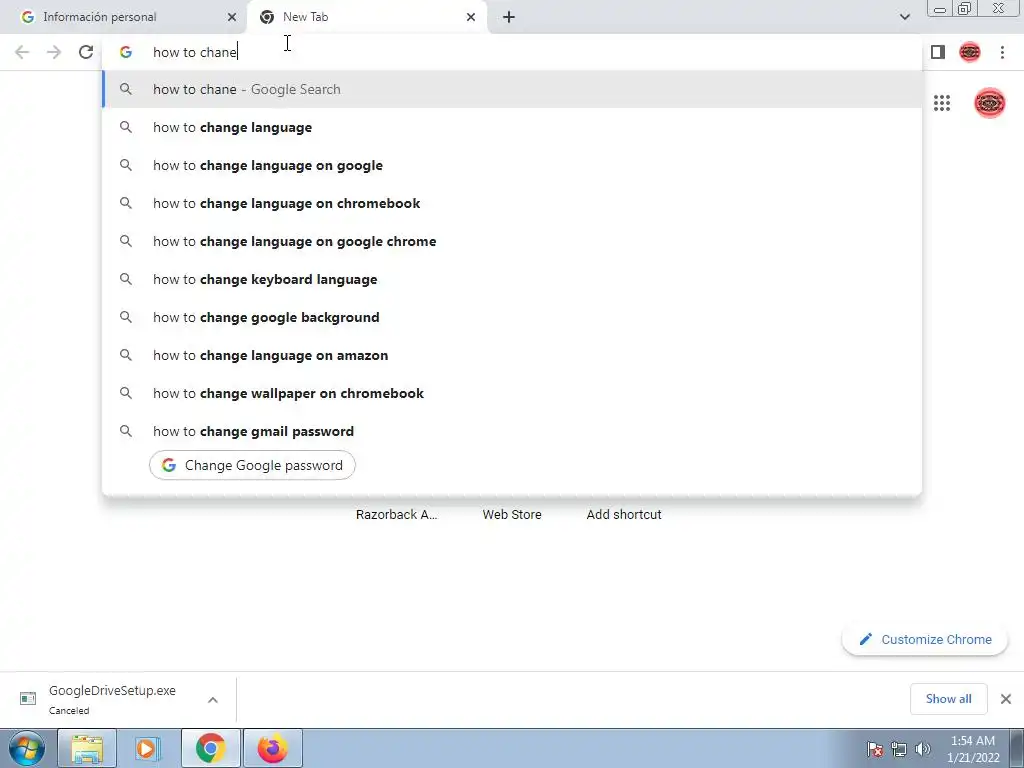Click the magnifier icon beside 'how to change language'
The image size is (1024, 768).
click(125, 127)
